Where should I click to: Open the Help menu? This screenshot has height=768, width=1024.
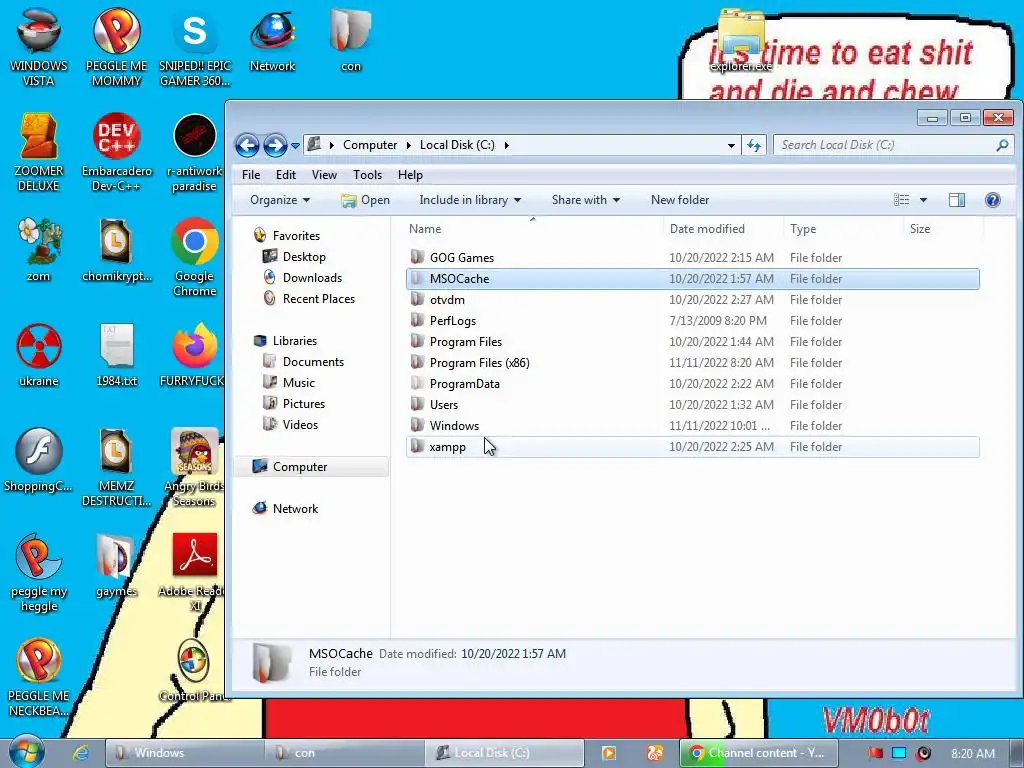[x=410, y=175]
